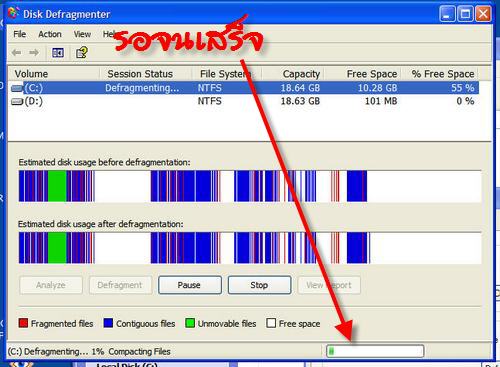Click the Defragment button

point(120,285)
